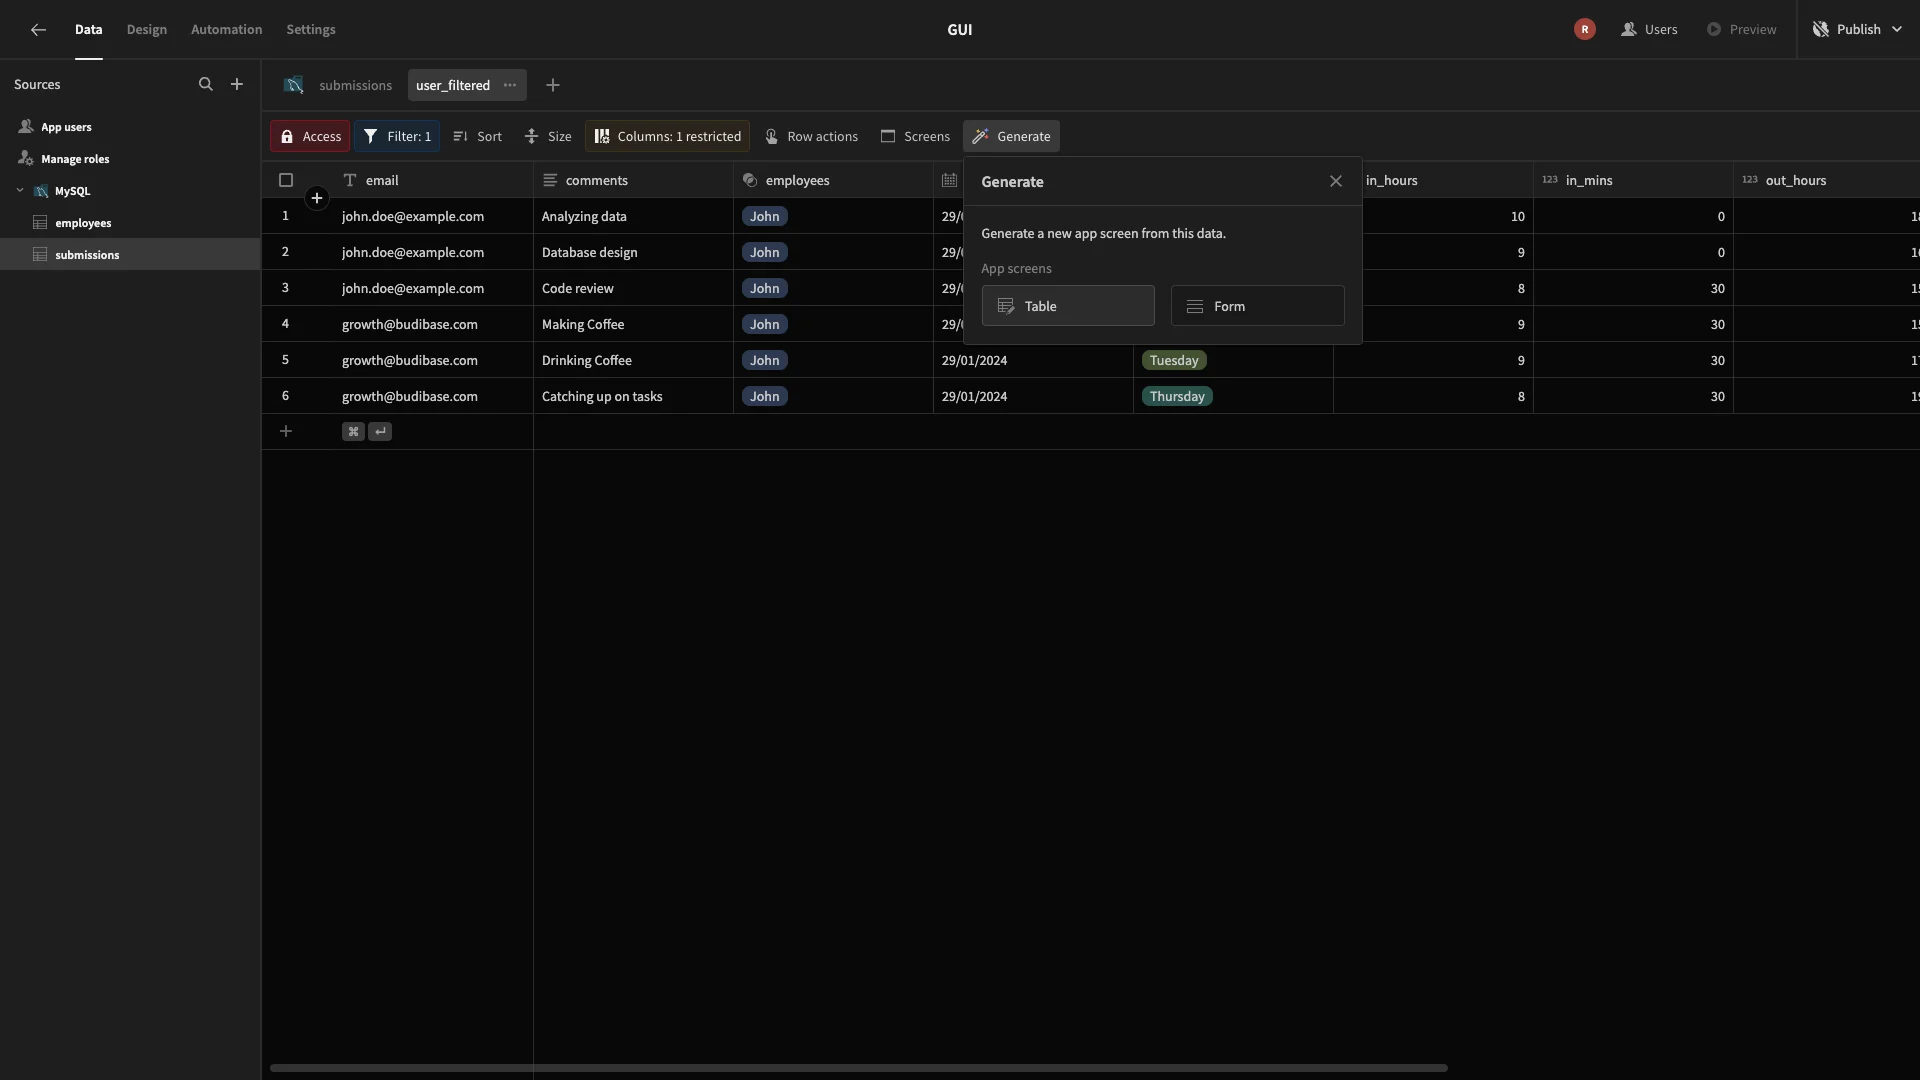This screenshot has height=1080, width=1920.
Task: Click the out_hours number type icon
Action: tap(1750, 181)
